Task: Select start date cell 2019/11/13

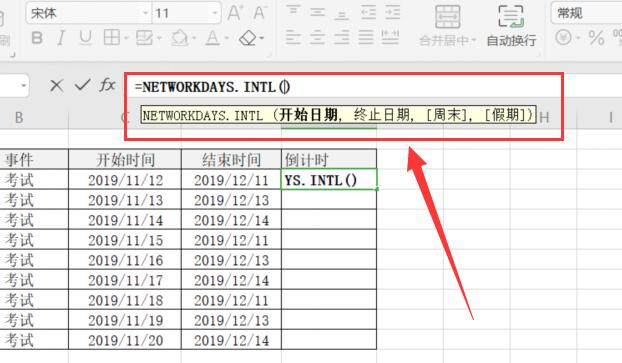Action: pos(125,200)
